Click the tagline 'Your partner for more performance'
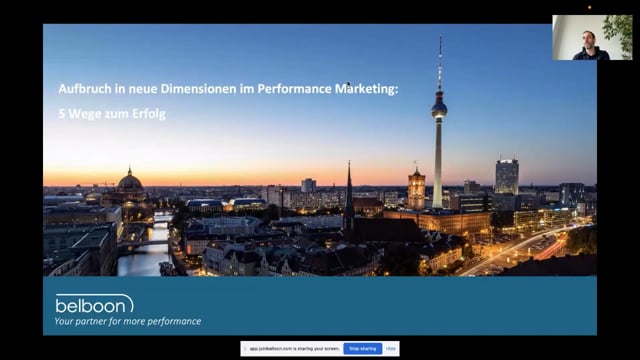640x360 pixels. point(128,321)
